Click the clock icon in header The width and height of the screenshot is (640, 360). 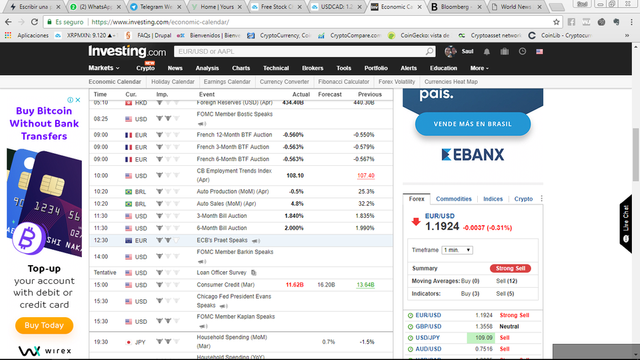click(522, 51)
